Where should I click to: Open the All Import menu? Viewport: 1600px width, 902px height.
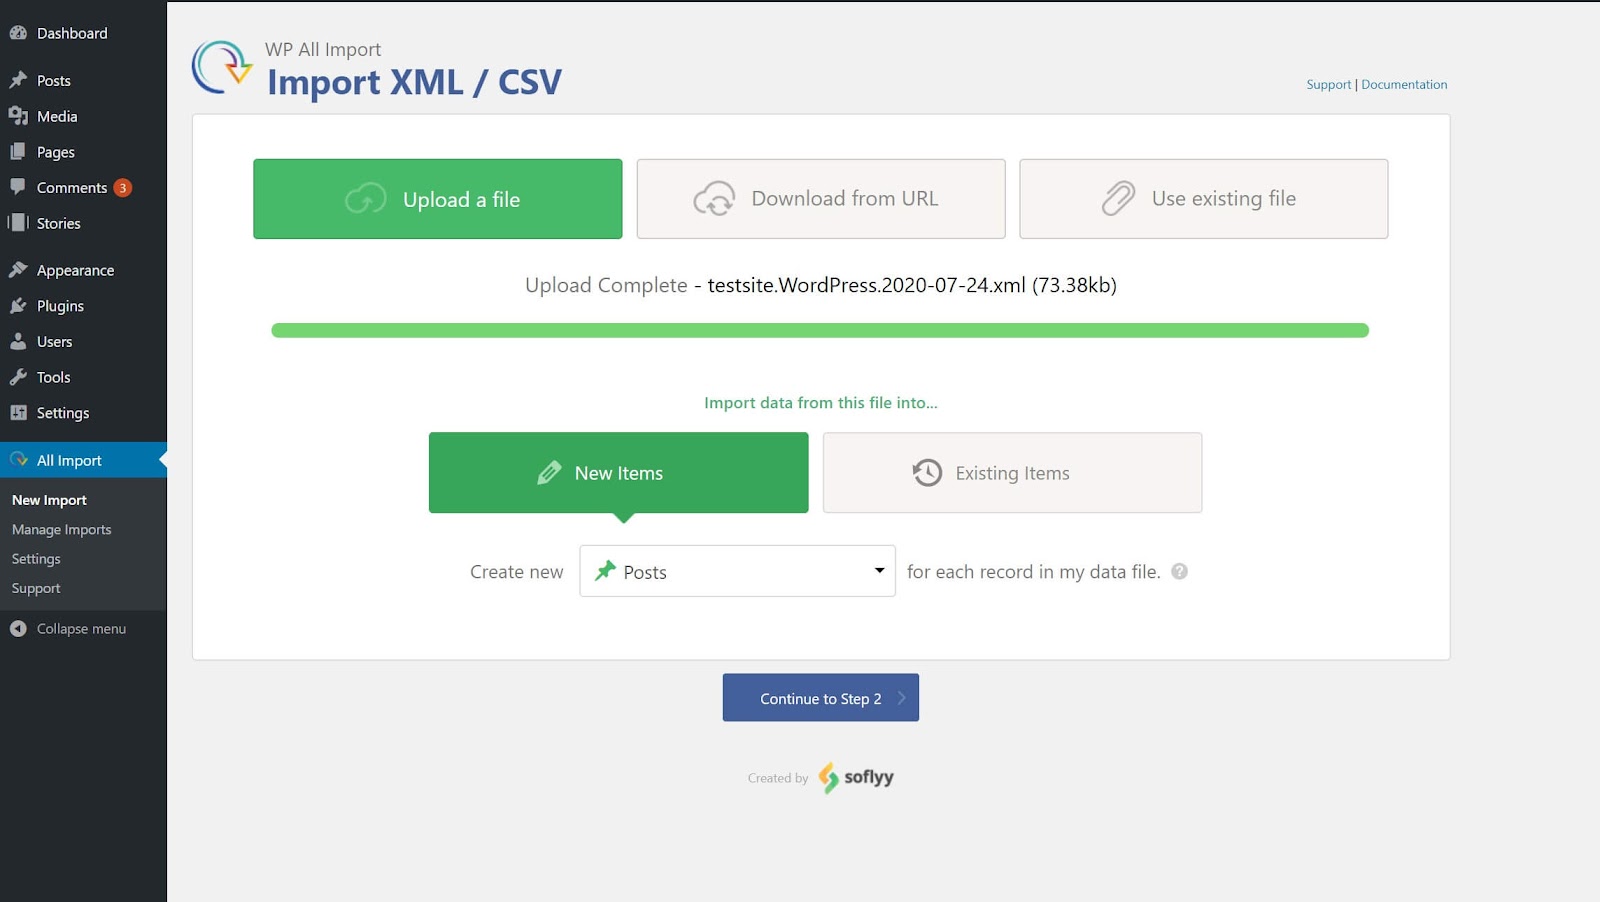click(x=83, y=460)
